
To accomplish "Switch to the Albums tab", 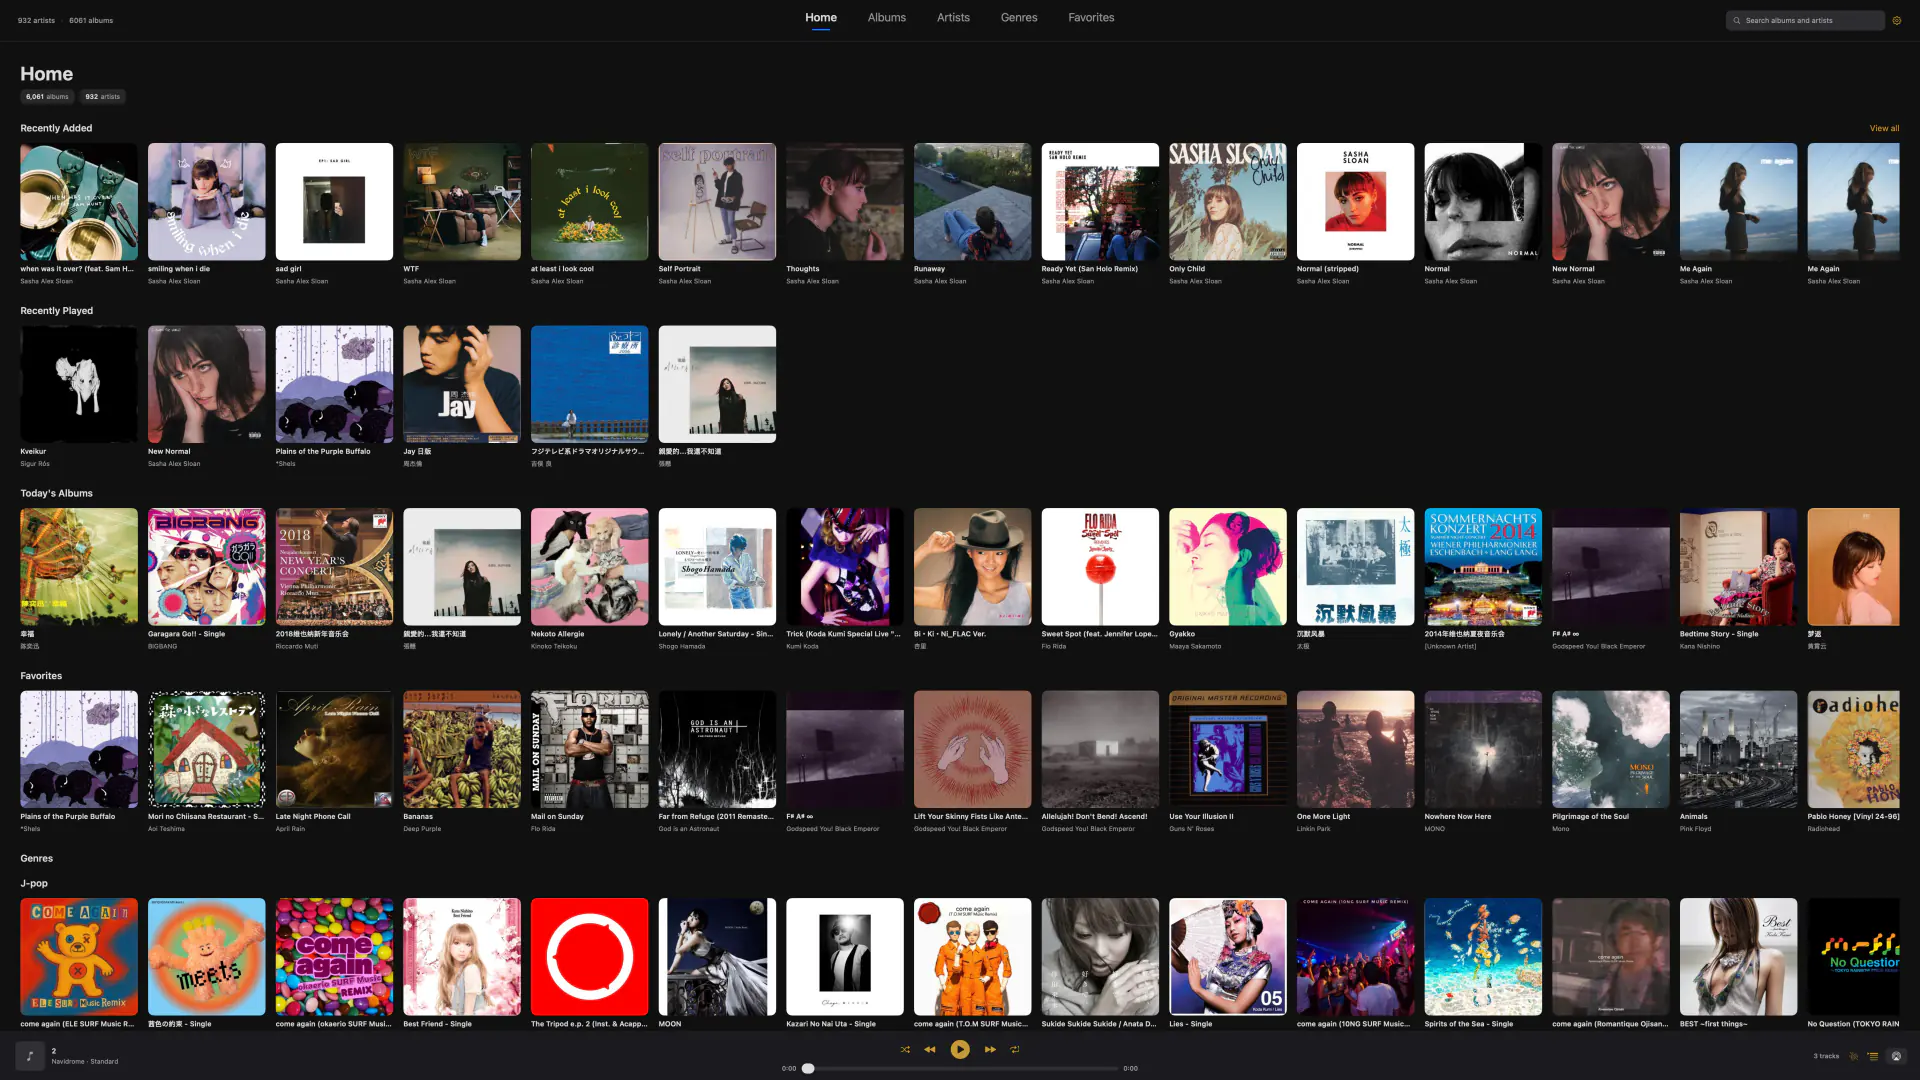I will (x=887, y=18).
